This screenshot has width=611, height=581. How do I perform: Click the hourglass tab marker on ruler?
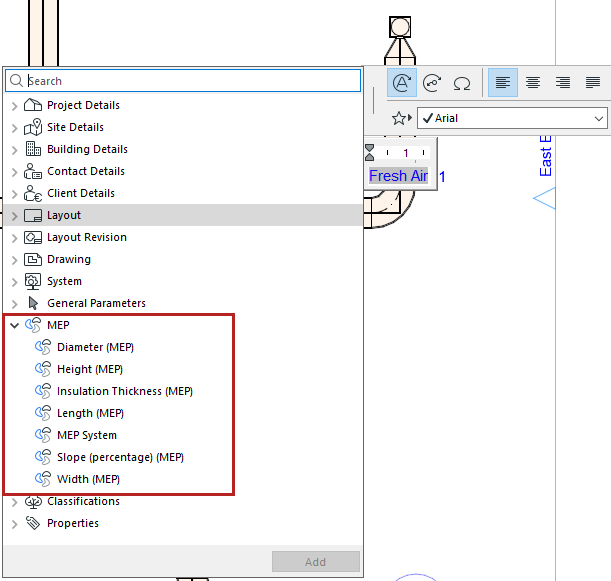click(x=369, y=152)
